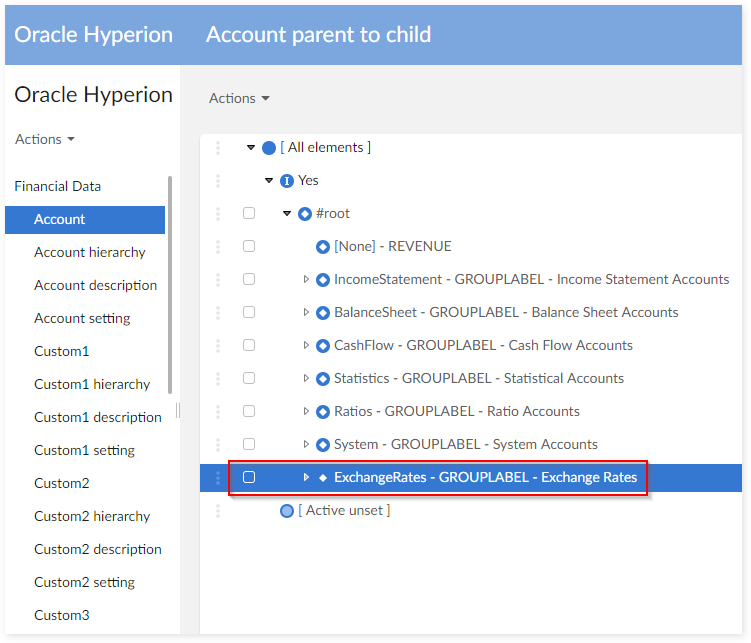The width and height of the screenshot is (751, 643).
Task: Expand the Ratios GROUPLABEL node
Action: 307,412
